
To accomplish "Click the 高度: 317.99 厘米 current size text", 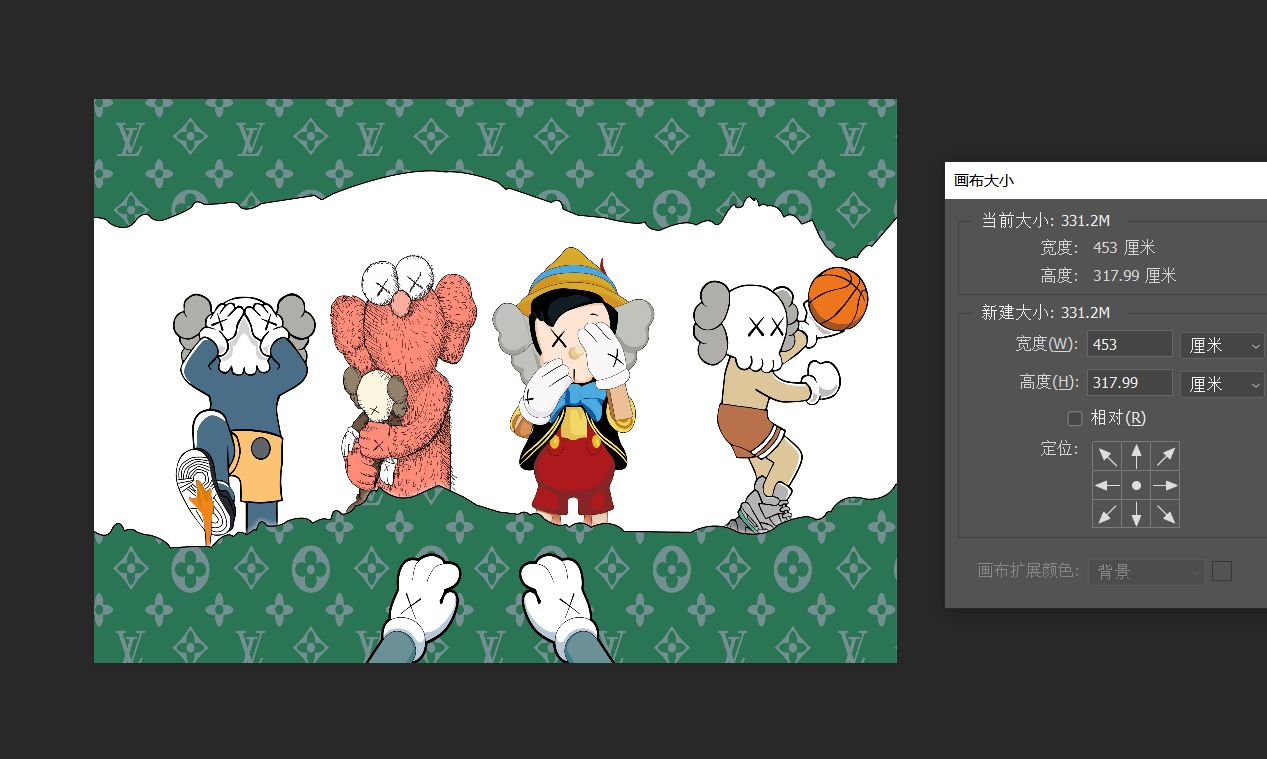I will coord(1108,275).
